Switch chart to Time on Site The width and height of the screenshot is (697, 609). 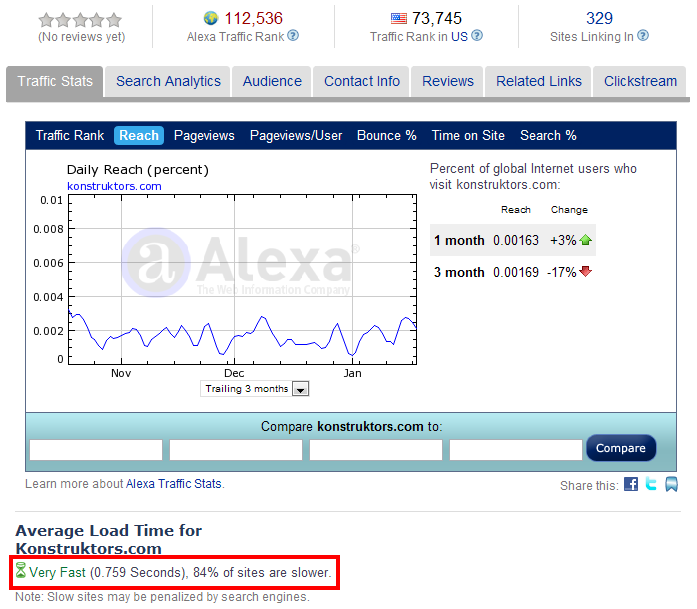click(468, 136)
